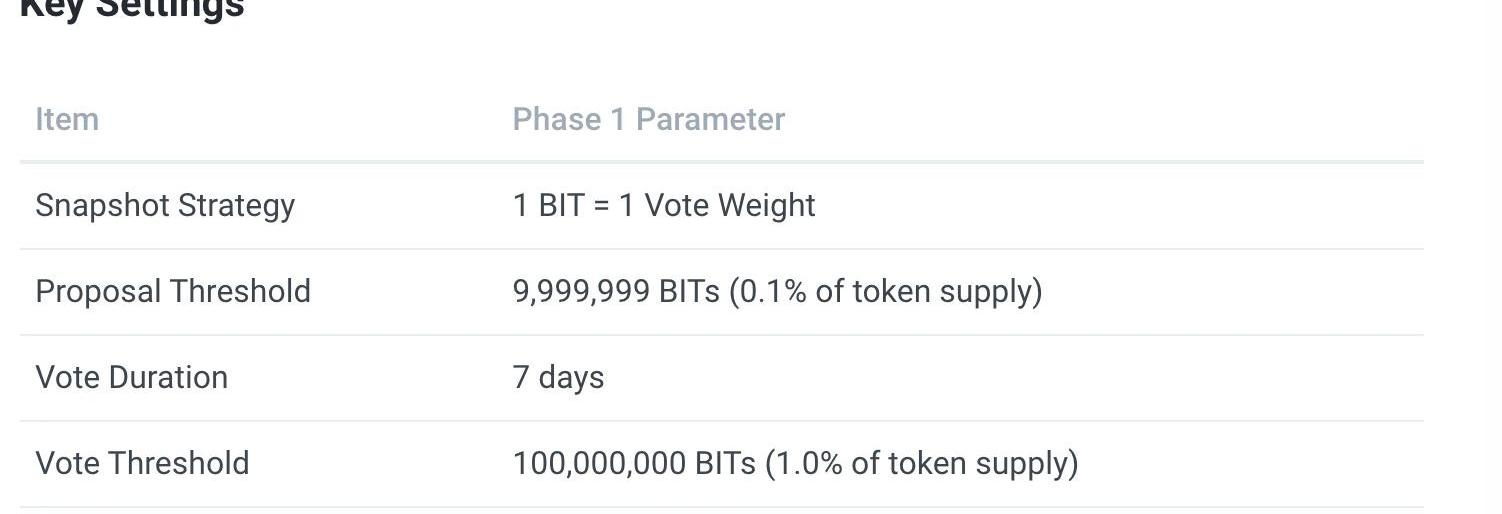
Task: Select the Vote Duration label
Action: click(132, 378)
